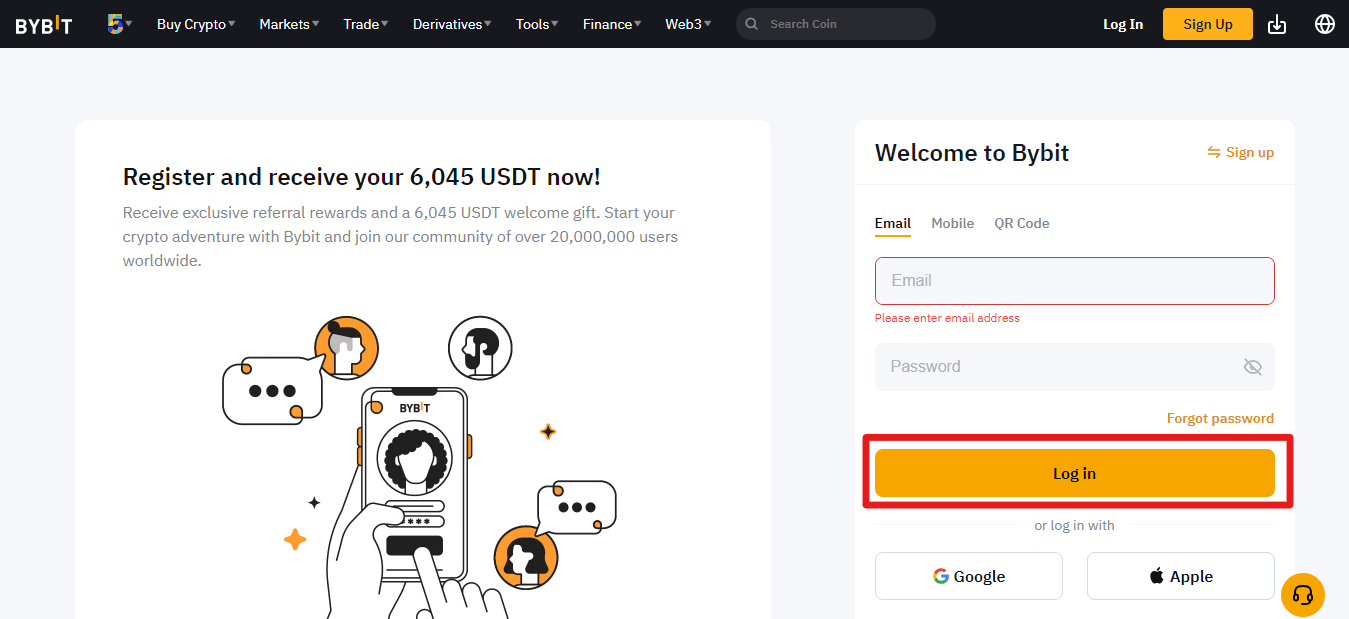Open the colorful 5th anniversary icon menu
1349x619 pixels.
pos(120,24)
